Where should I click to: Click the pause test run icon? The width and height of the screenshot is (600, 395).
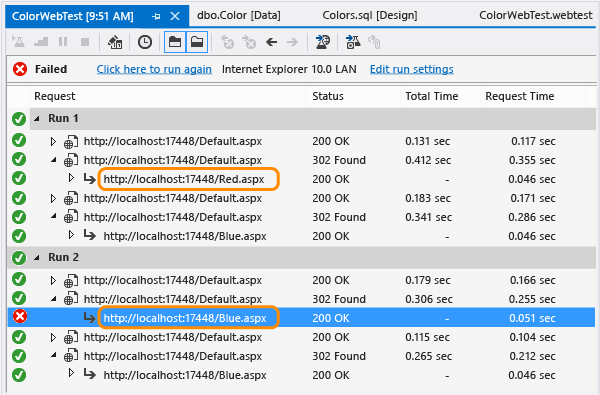[x=63, y=42]
